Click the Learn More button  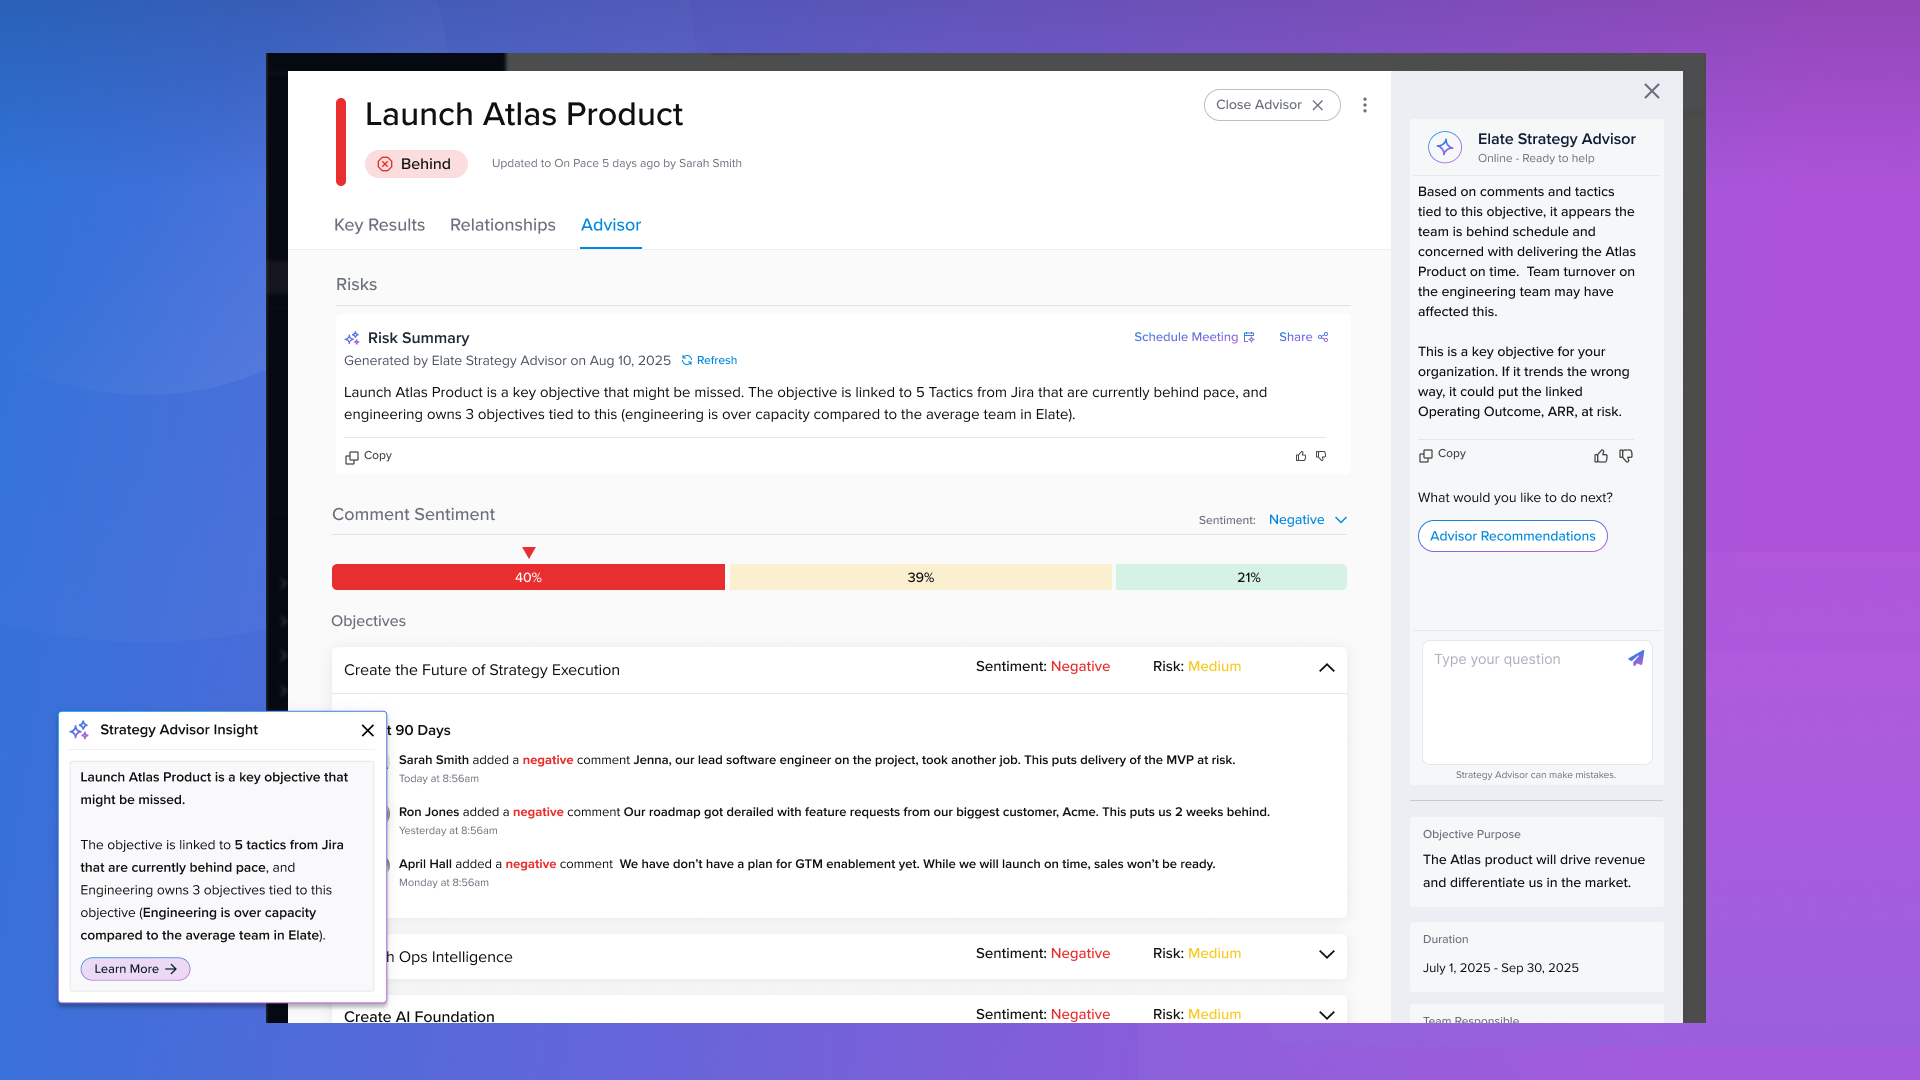[135, 969]
